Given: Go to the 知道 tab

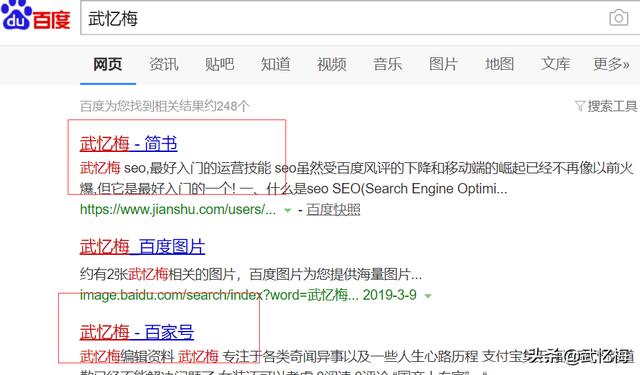Looking at the screenshot, I should (276, 64).
